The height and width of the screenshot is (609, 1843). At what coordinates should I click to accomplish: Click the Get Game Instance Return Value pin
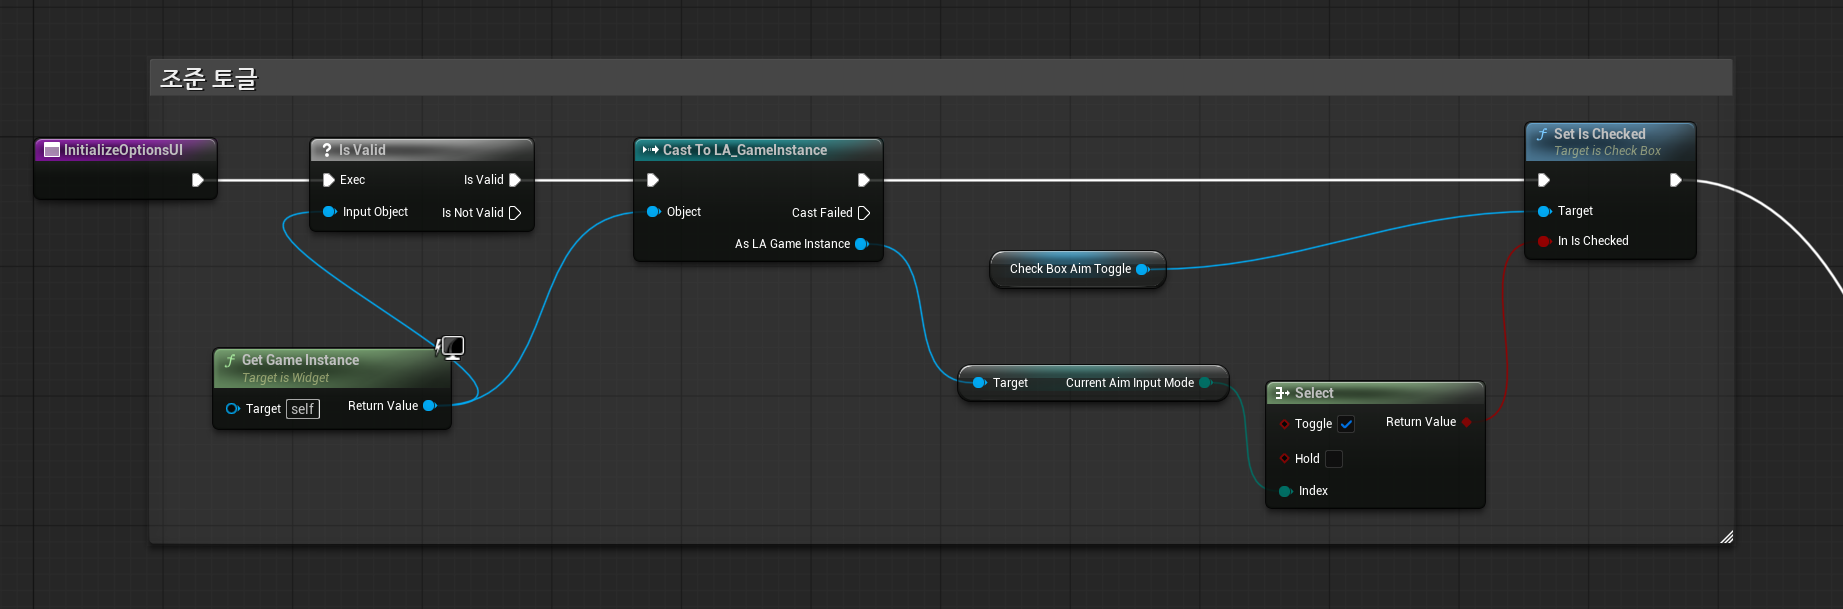(430, 406)
